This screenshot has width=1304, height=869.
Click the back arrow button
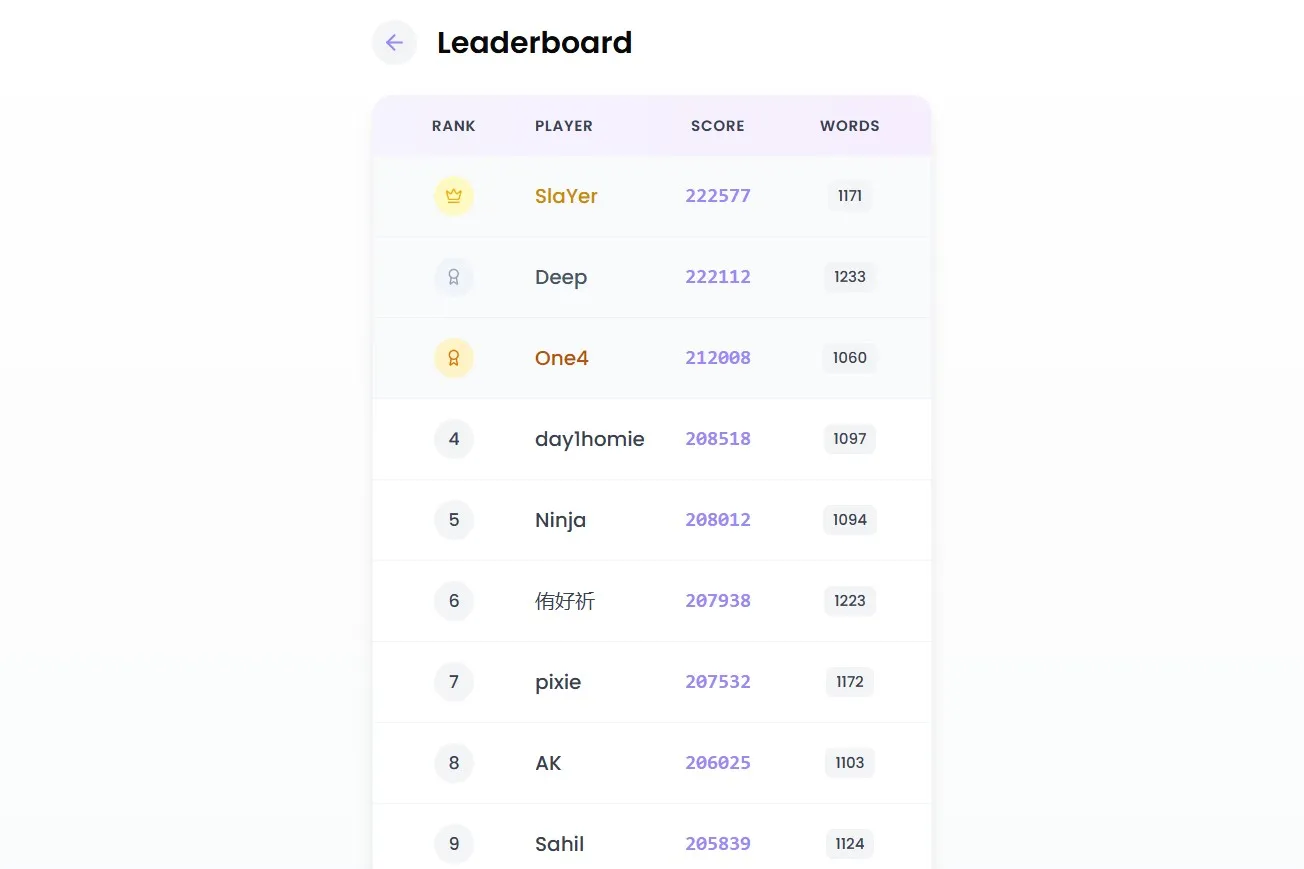tap(394, 43)
